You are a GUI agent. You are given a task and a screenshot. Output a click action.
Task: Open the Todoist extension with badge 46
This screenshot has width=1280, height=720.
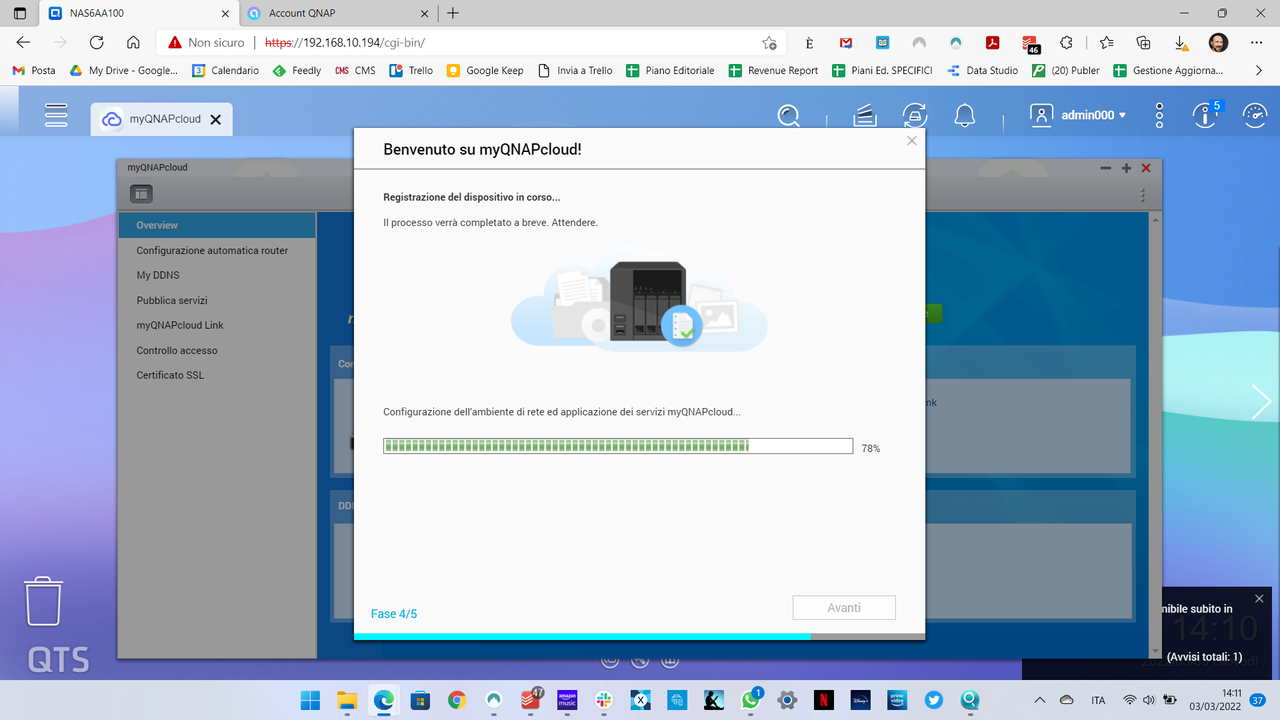coord(1031,44)
